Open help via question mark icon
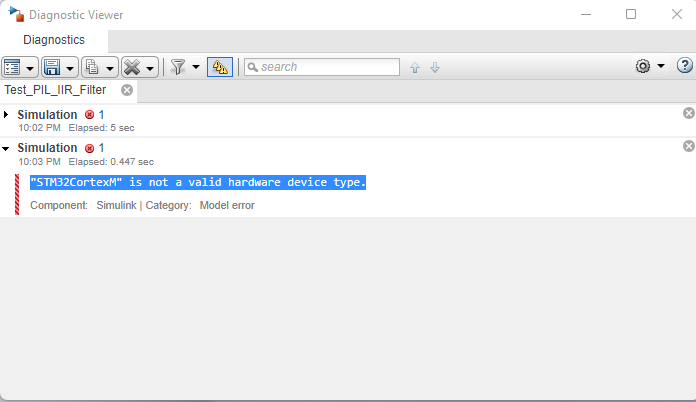This screenshot has width=696, height=402. point(684,66)
